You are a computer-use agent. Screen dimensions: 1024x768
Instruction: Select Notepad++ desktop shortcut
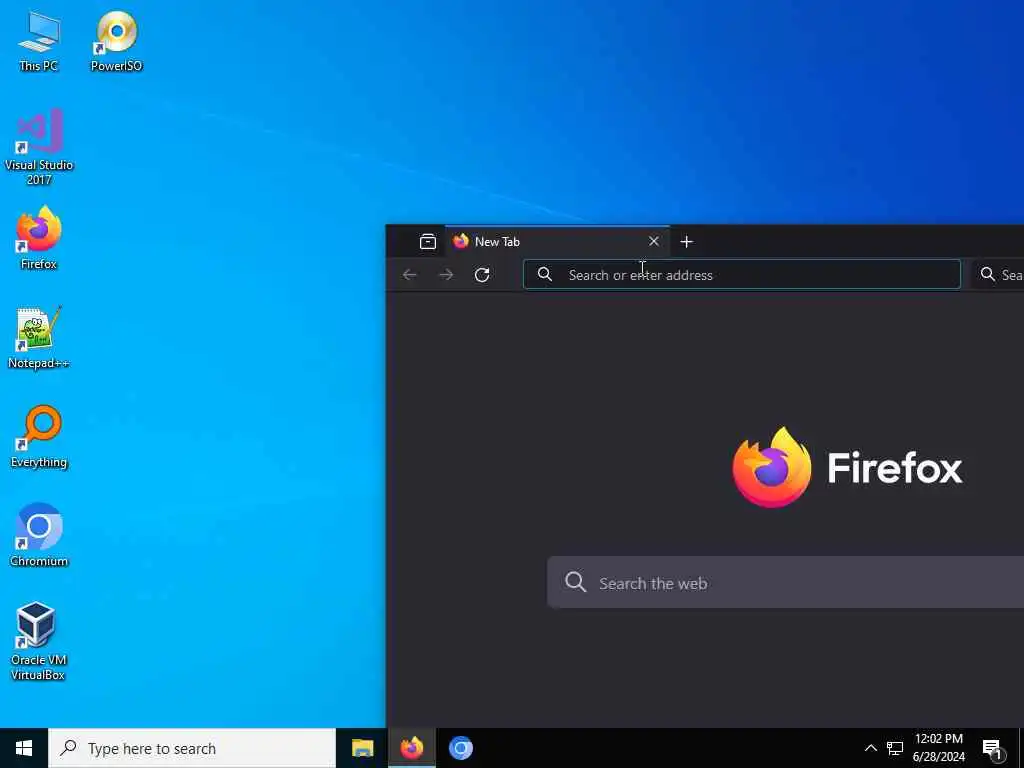coord(39,338)
